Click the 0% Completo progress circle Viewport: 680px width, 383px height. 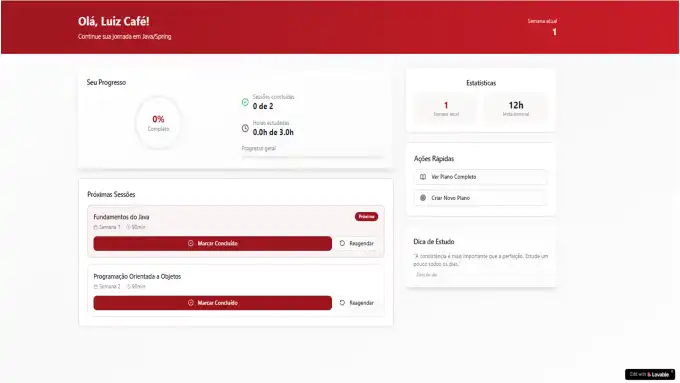pos(158,123)
